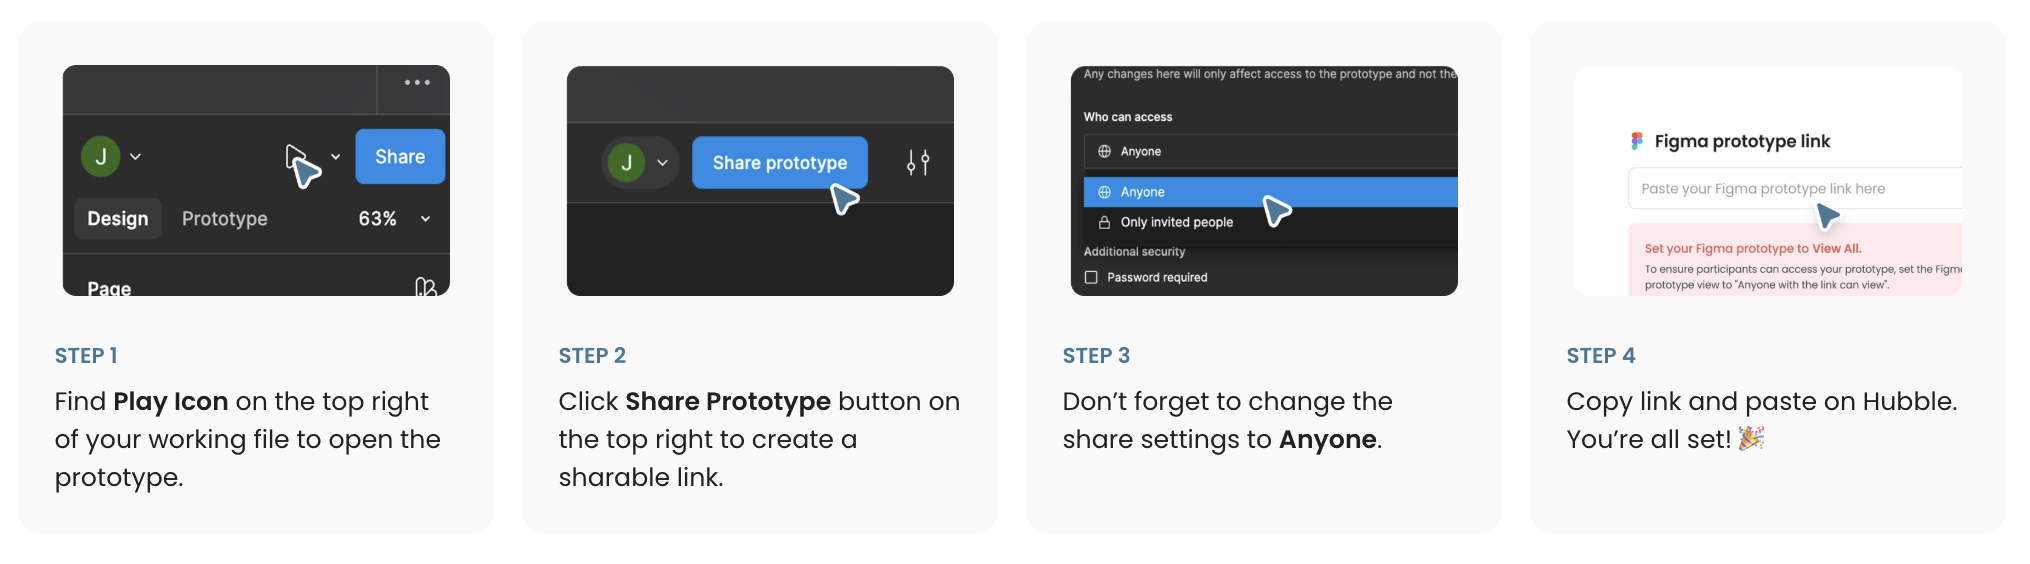Viewport: 2030px width, 564px height.
Task: Open prototype settings sliders icon
Action: point(918,162)
